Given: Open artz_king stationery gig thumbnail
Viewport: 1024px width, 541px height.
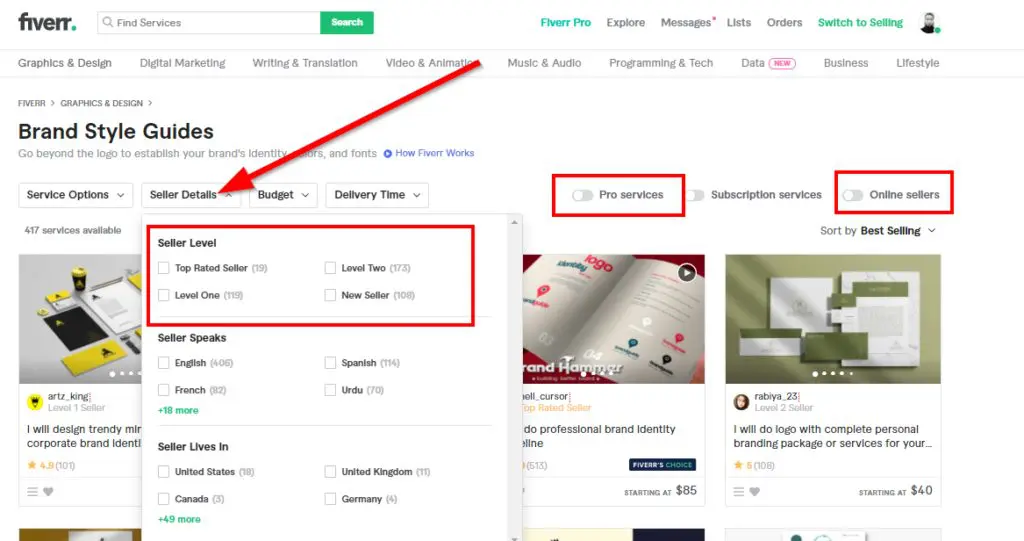Looking at the screenshot, I should coord(80,319).
